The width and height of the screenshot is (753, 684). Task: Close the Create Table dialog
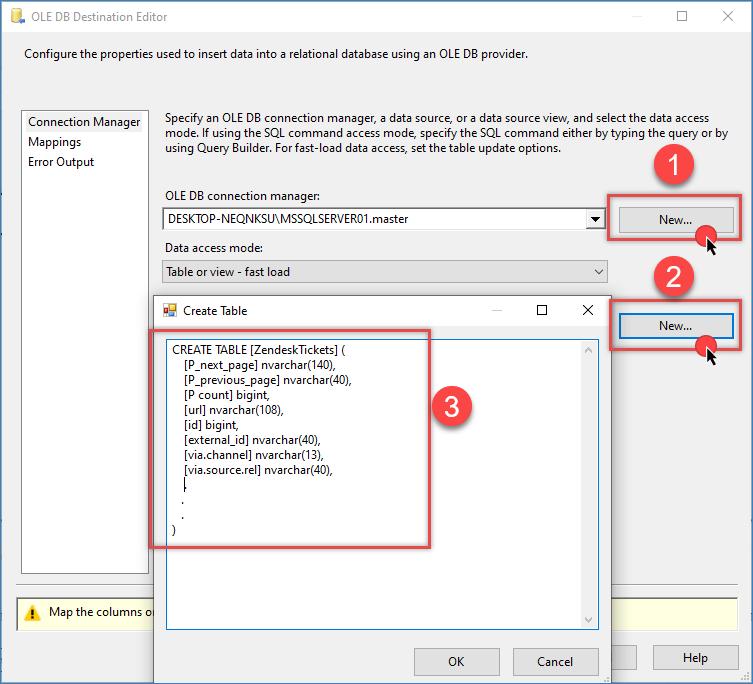(x=588, y=311)
